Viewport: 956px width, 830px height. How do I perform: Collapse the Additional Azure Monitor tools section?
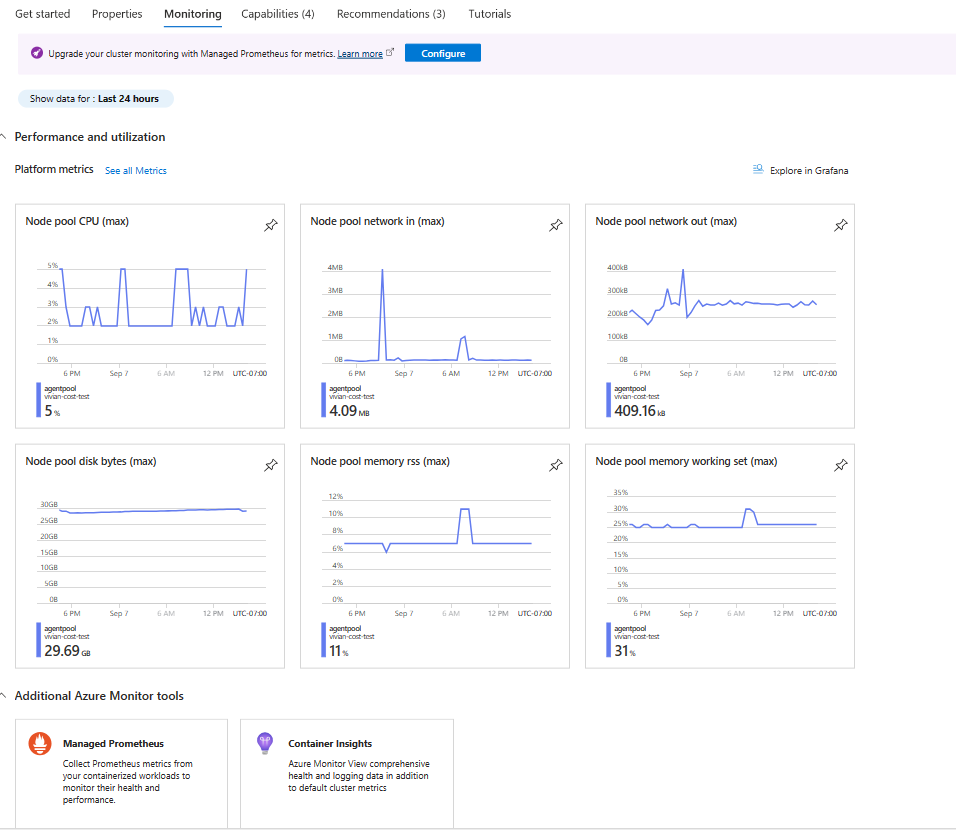point(4,696)
